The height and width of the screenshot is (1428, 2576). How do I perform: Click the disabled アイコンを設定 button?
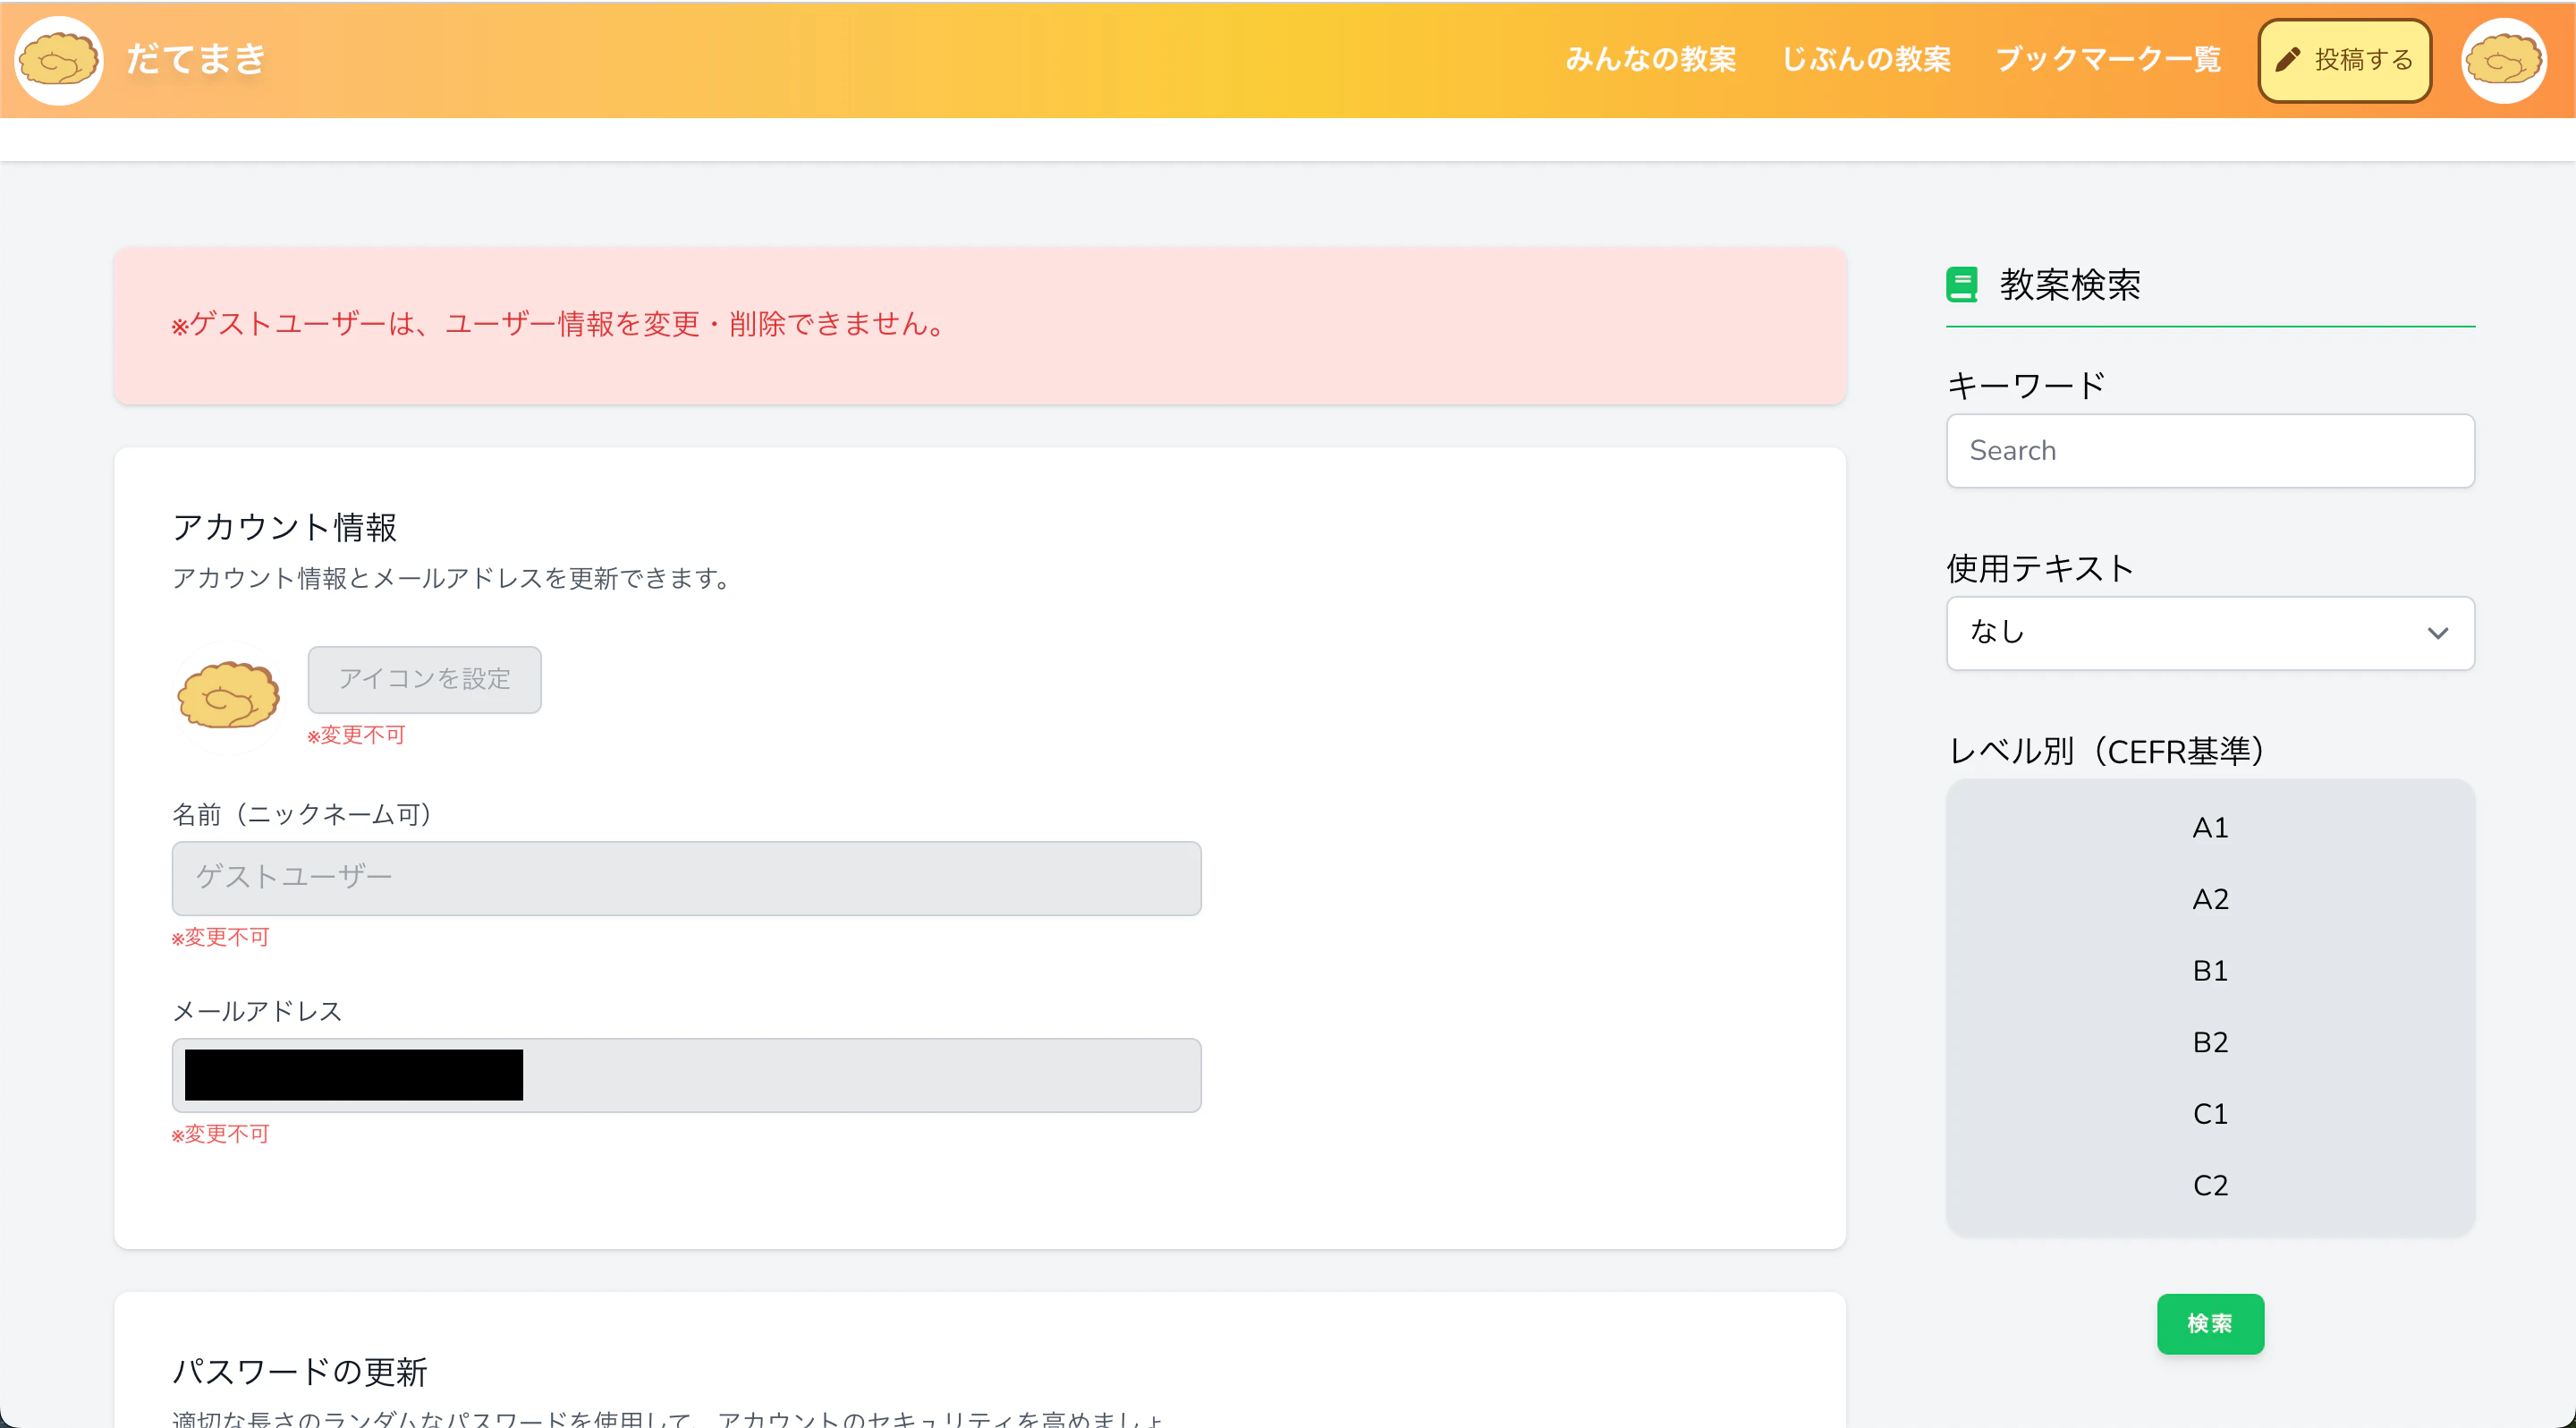425,679
